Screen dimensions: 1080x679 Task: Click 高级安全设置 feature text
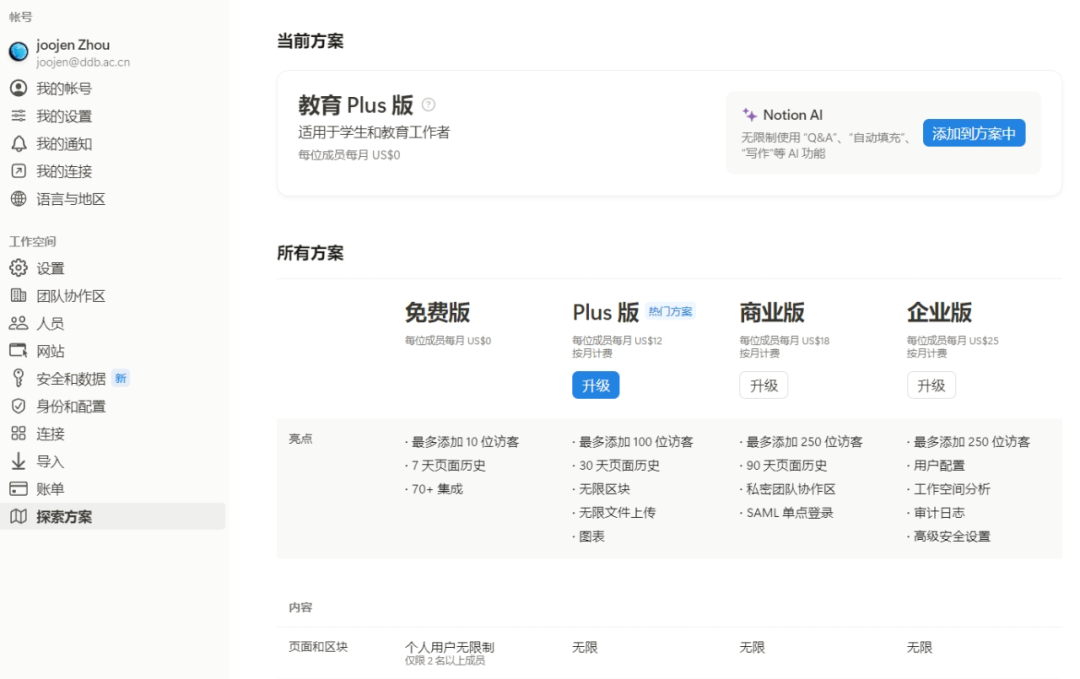coord(952,536)
